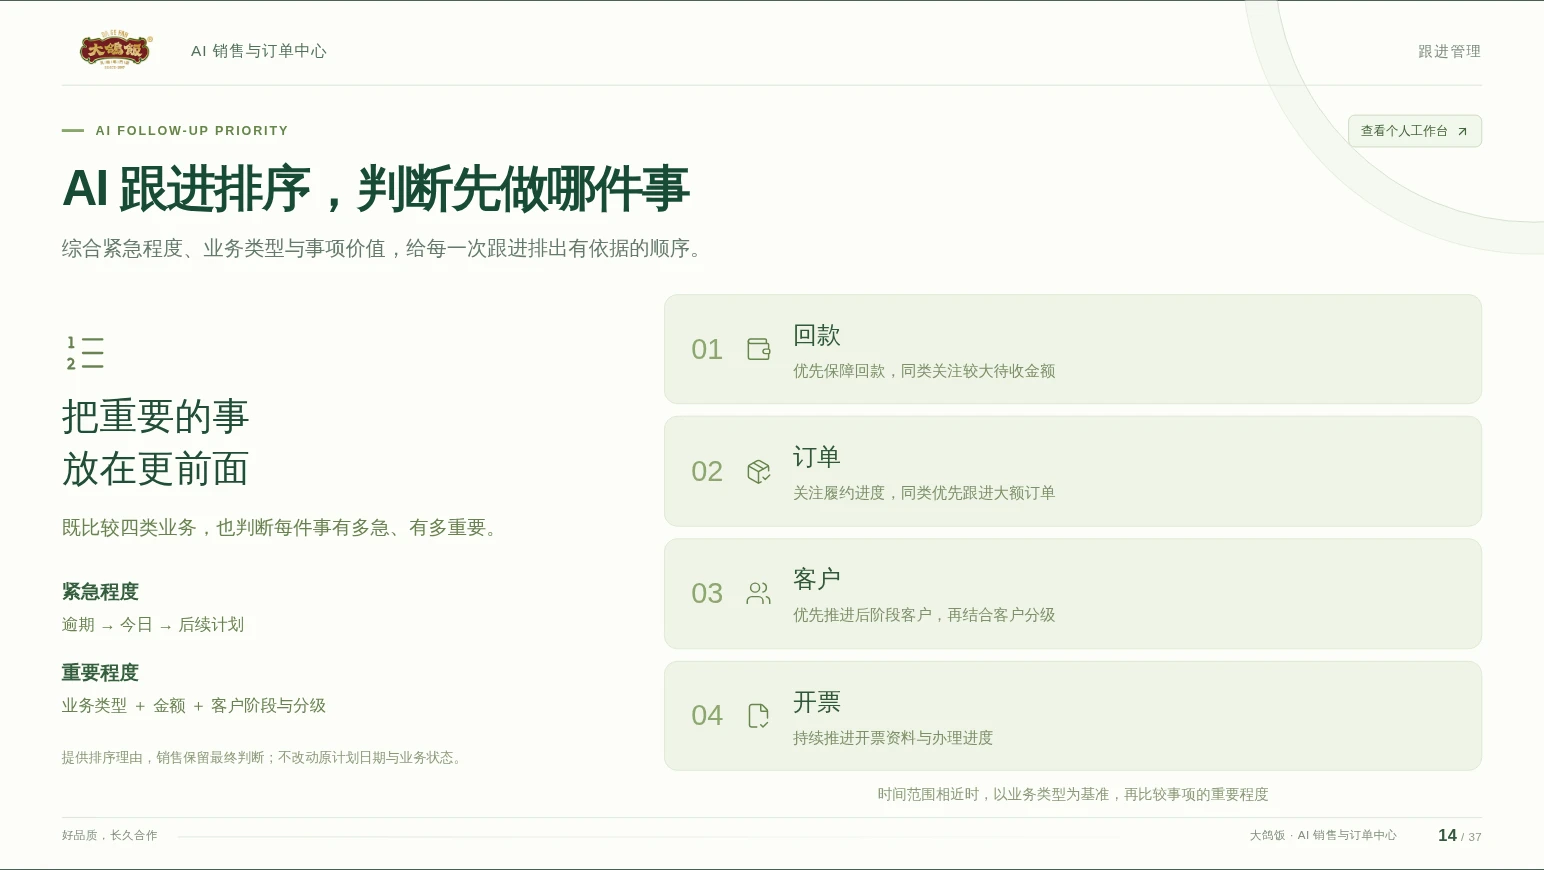Viewport: 1544px width, 870px height.
Task: Click description 关注履约进度，同类优先跟进大额订单
Action: point(924,493)
